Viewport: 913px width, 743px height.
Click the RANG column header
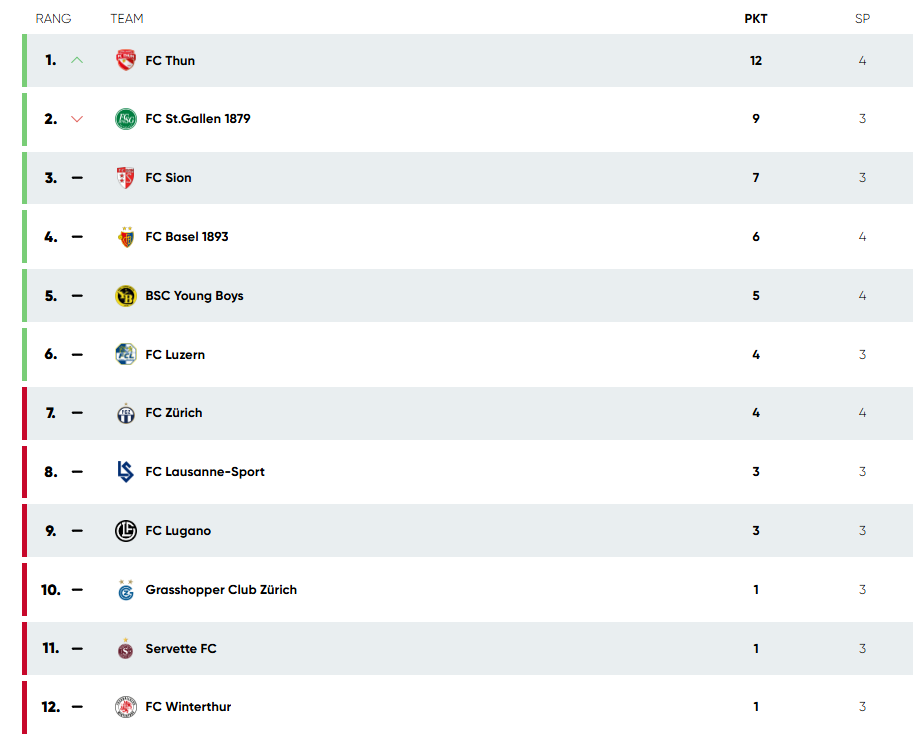coord(53,19)
